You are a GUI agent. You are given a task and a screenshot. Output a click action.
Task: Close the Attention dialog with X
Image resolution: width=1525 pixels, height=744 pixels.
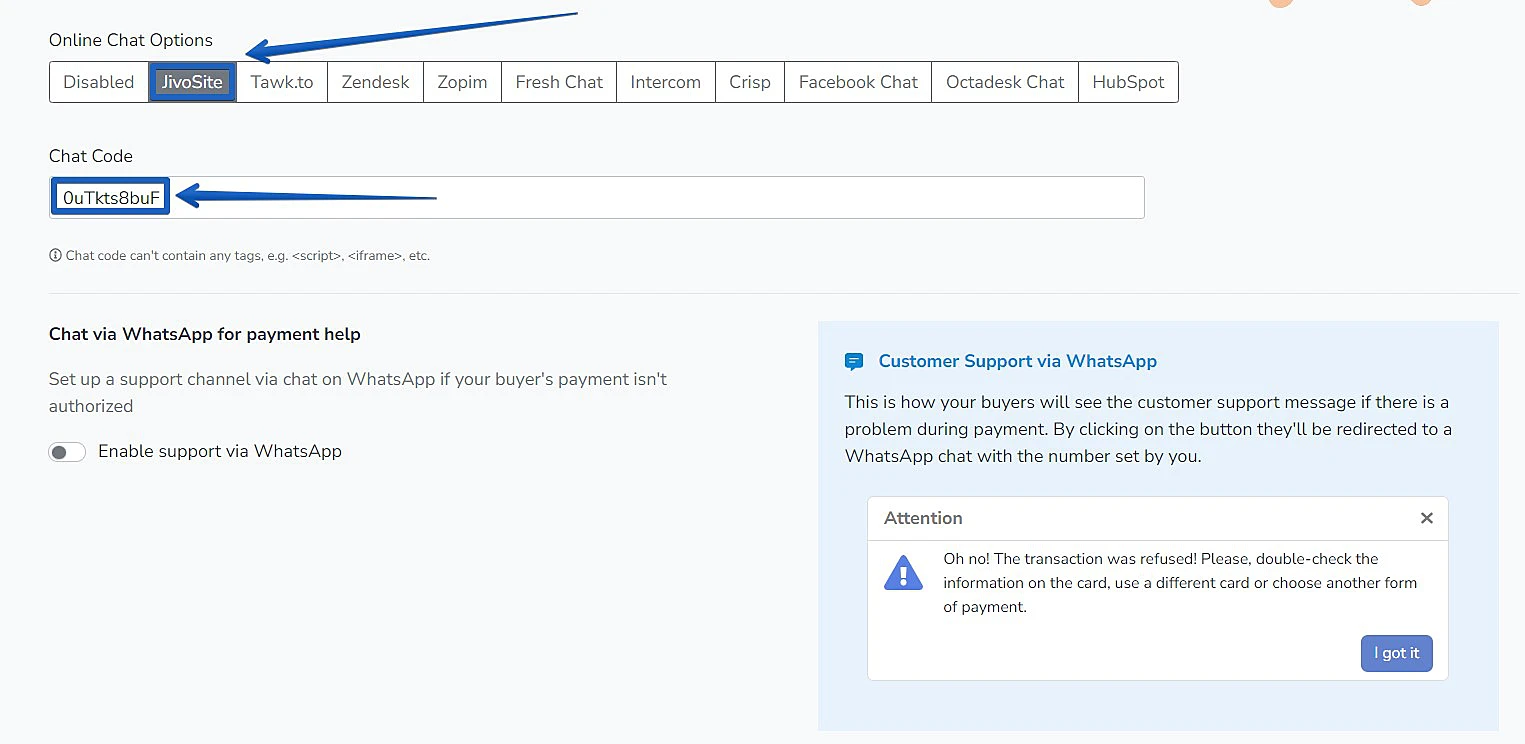tap(1426, 518)
